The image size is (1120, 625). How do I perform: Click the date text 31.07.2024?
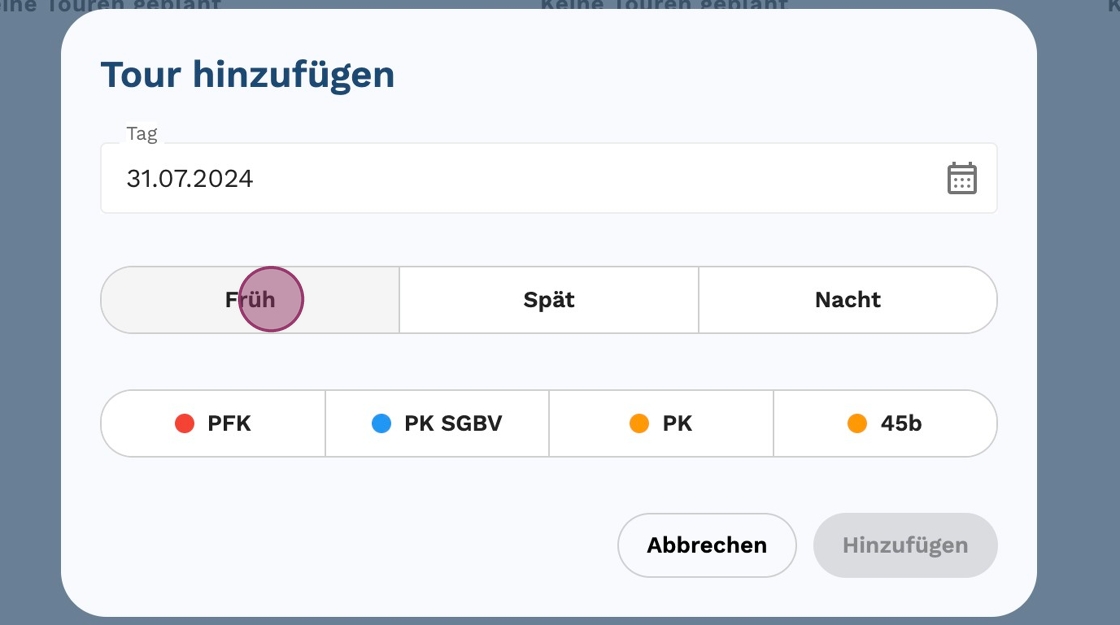pyautogui.click(x=190, y=179)
